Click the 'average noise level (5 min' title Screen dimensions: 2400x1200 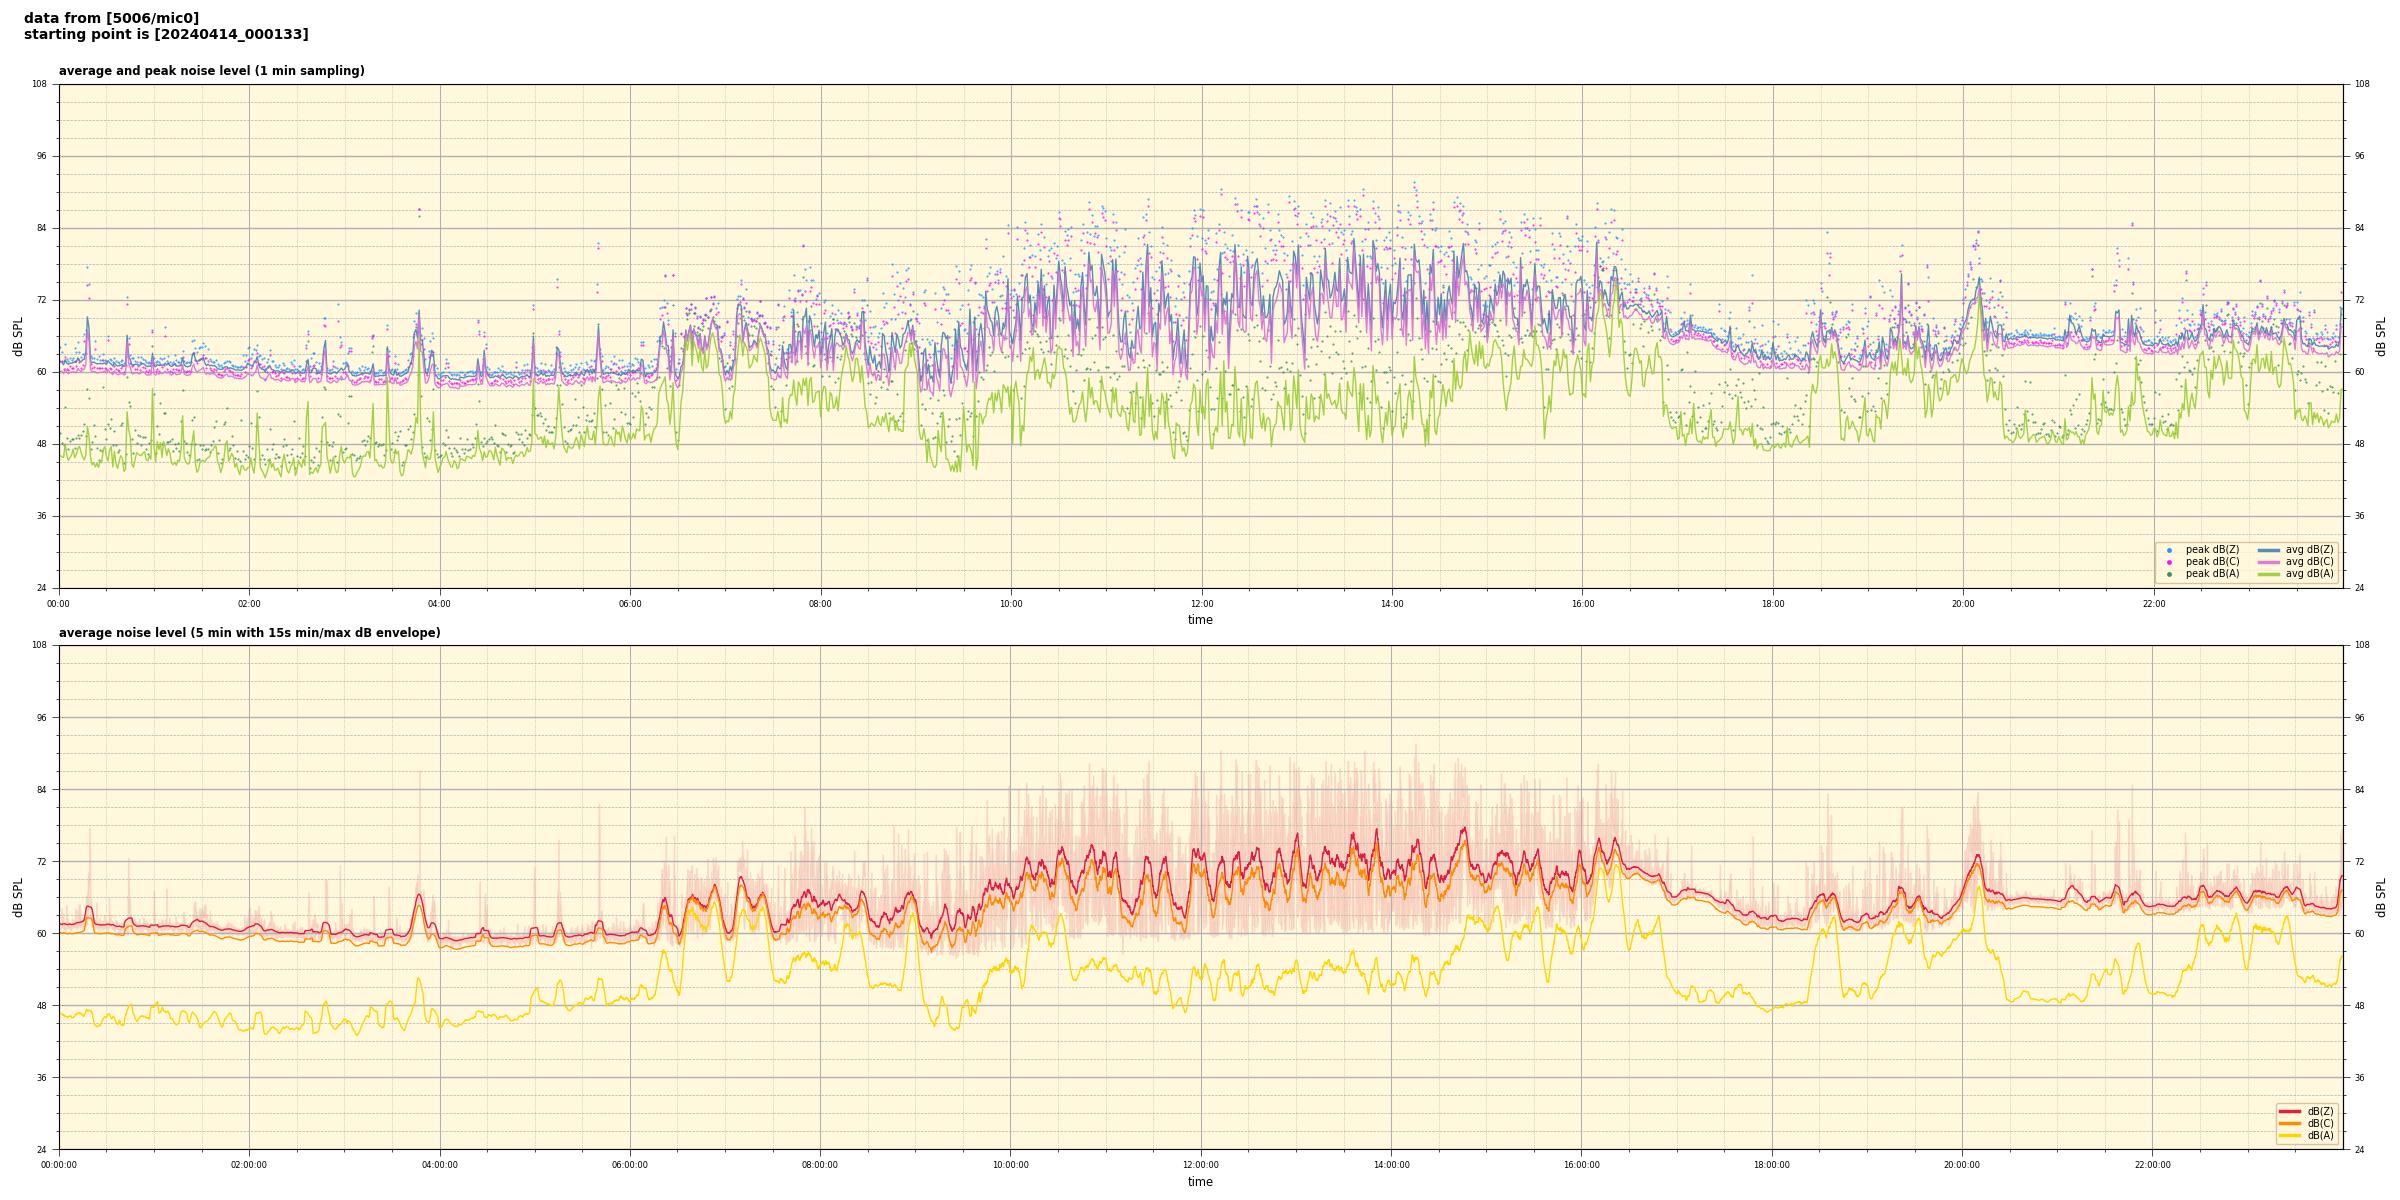point(249,633)
